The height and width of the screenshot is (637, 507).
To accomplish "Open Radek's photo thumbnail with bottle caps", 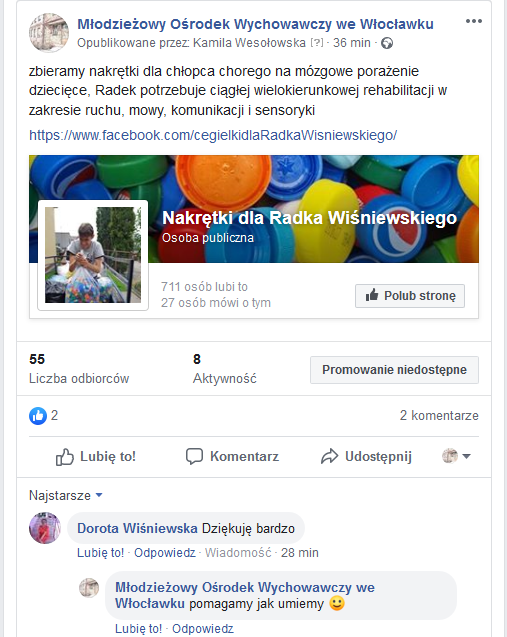I will coord(93,255).
